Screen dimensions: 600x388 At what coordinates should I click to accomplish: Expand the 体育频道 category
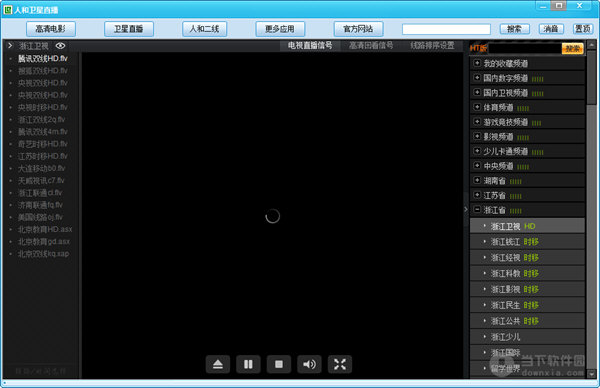point(477,107)
